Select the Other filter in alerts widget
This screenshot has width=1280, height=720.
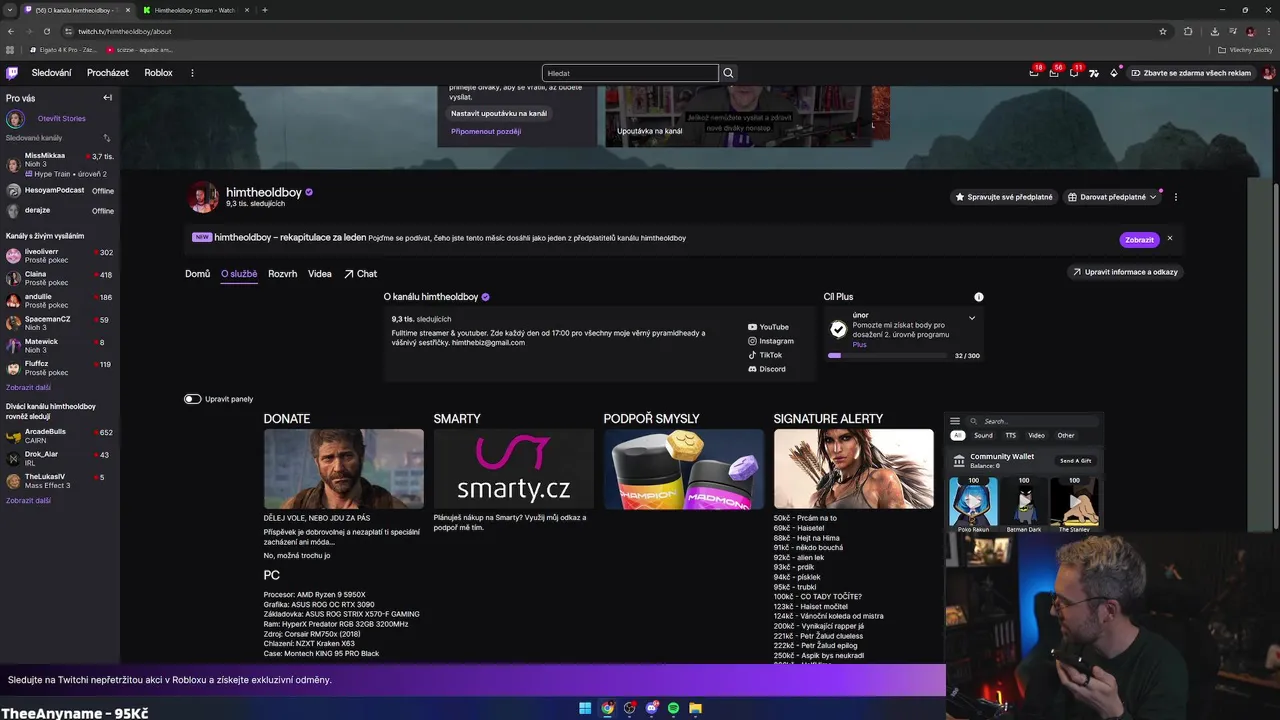[1066, 435]
